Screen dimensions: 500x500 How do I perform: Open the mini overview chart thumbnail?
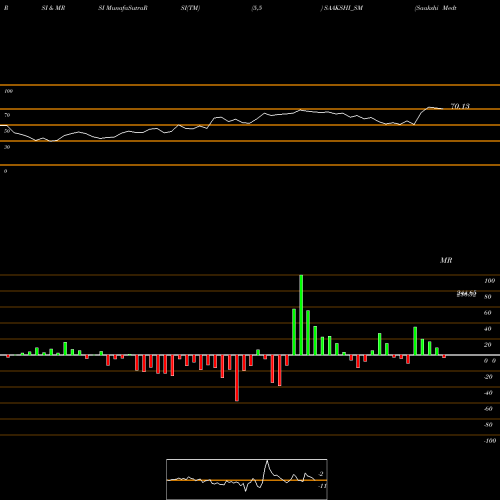[247, 479]
